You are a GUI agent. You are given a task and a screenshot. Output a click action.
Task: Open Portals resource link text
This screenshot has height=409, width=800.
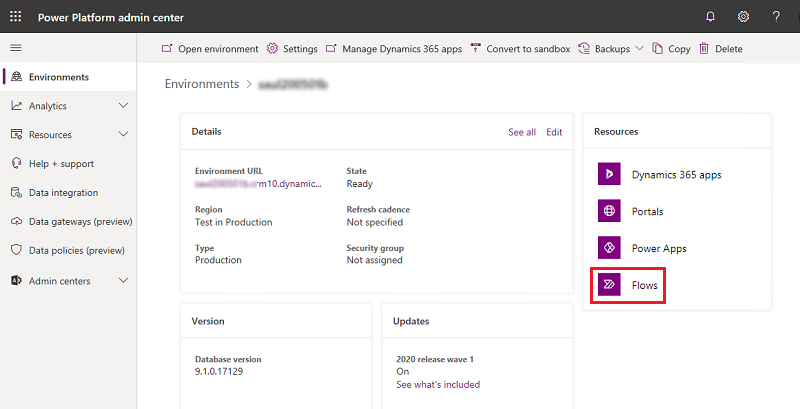click(x=647, y=212)
